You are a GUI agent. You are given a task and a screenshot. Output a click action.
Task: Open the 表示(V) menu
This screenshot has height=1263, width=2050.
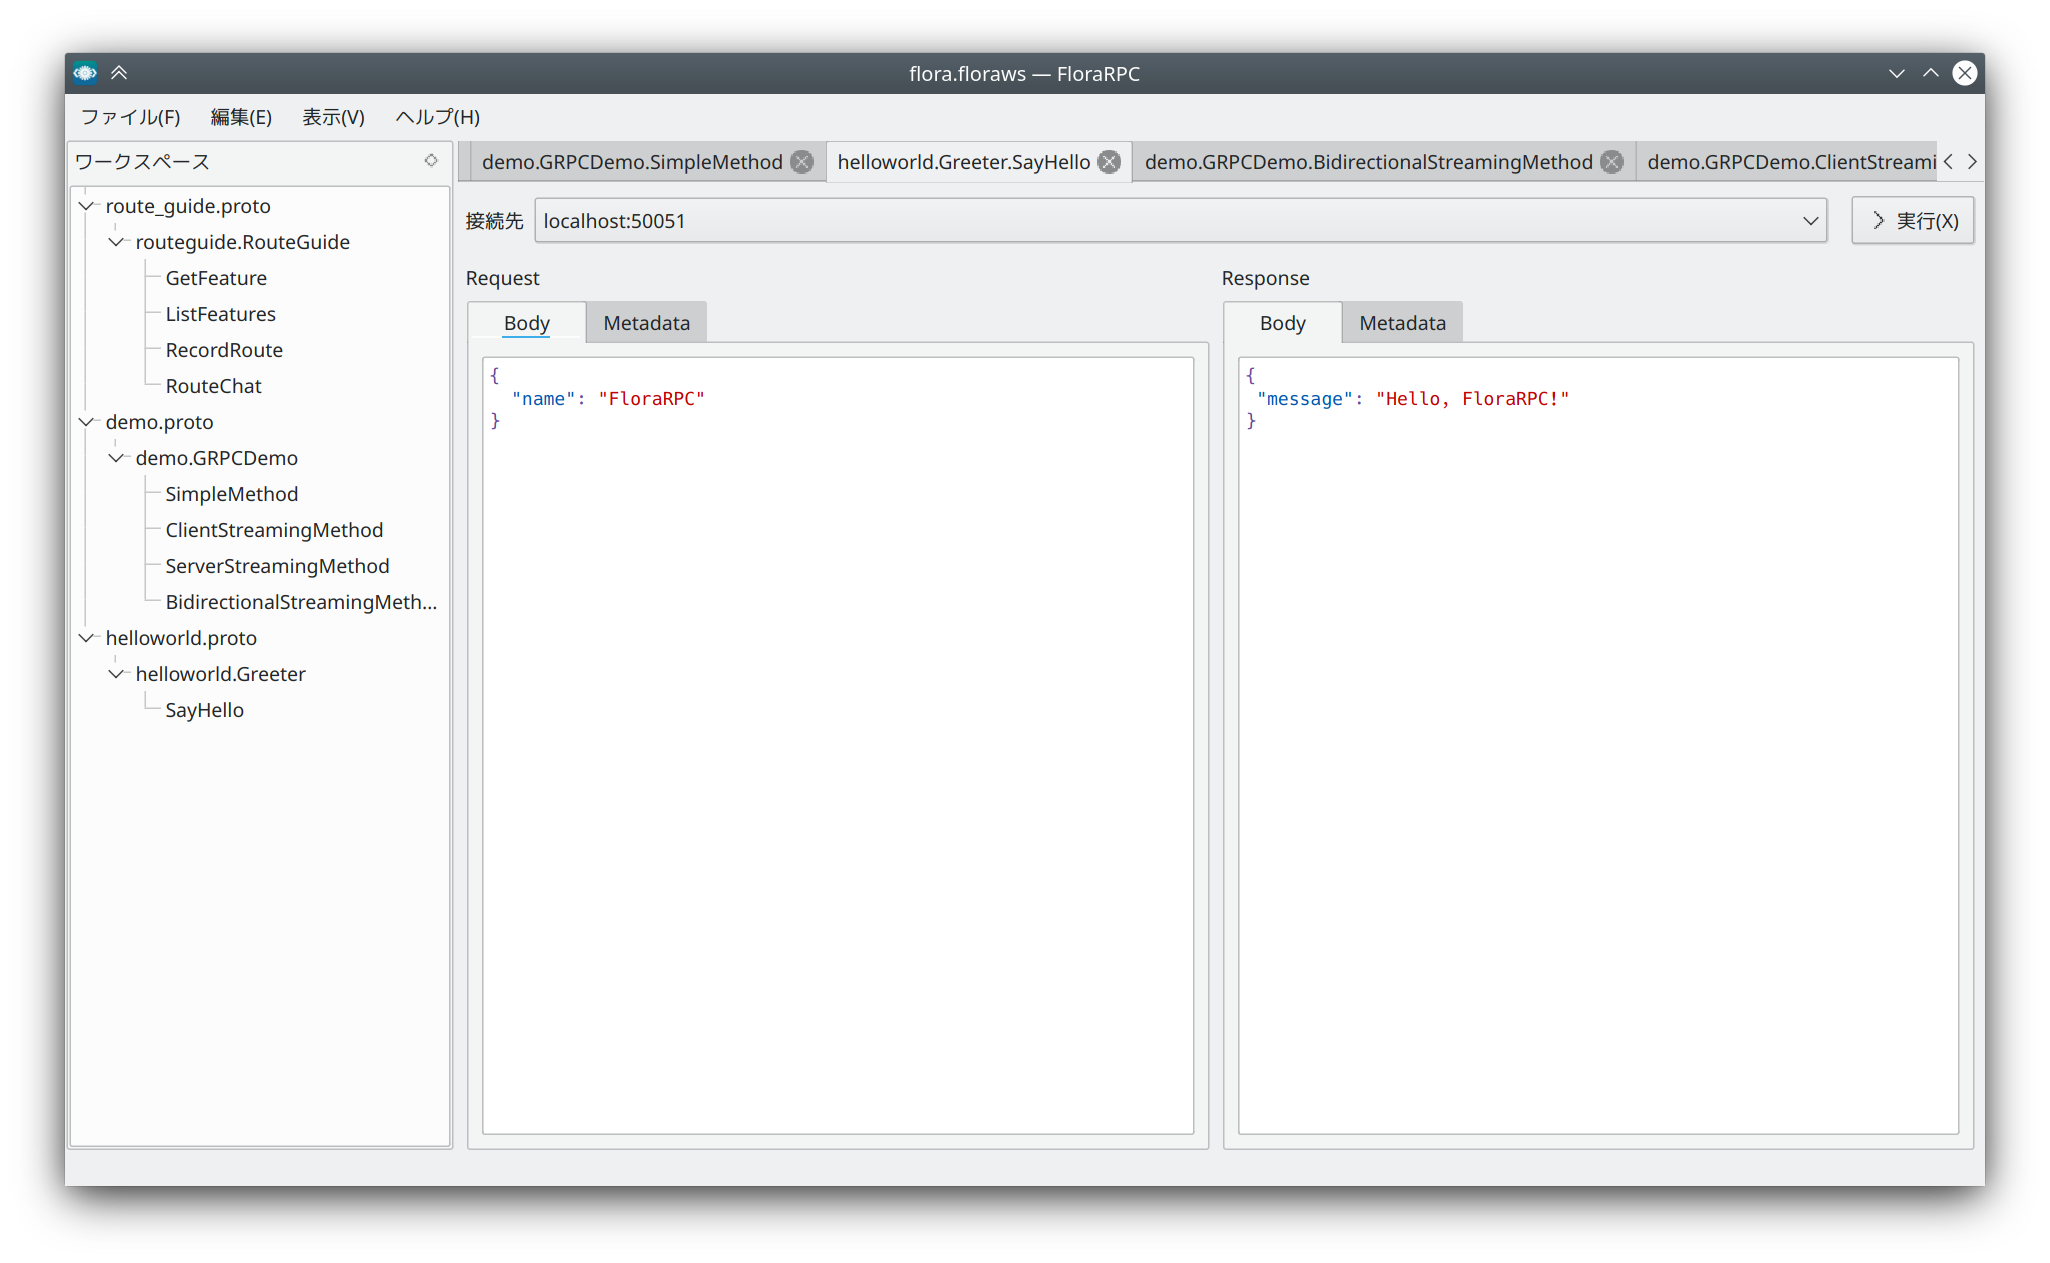tap(333, 117)
